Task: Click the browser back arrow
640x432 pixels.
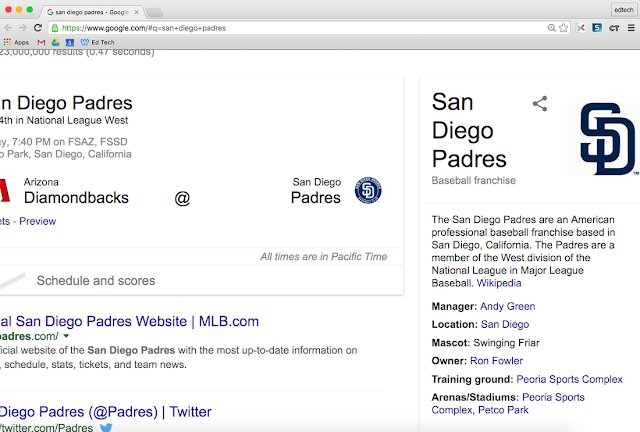Action: 8,28
